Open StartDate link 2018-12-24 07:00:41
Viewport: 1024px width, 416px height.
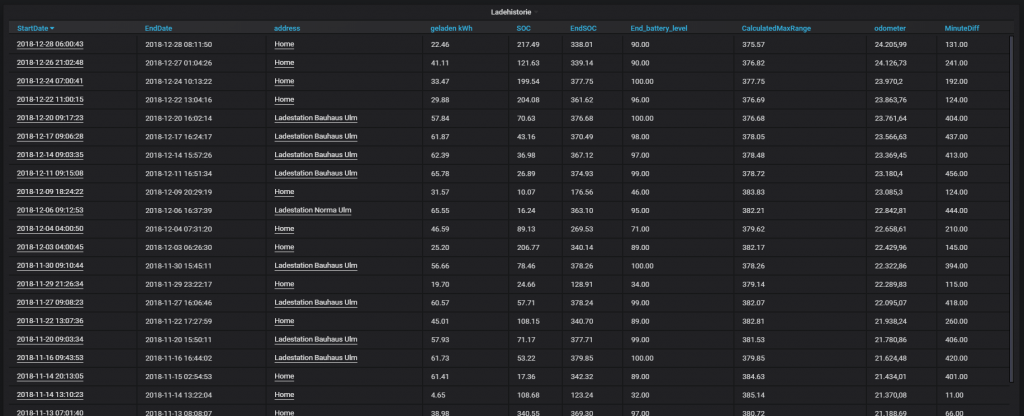pos(50,81)
